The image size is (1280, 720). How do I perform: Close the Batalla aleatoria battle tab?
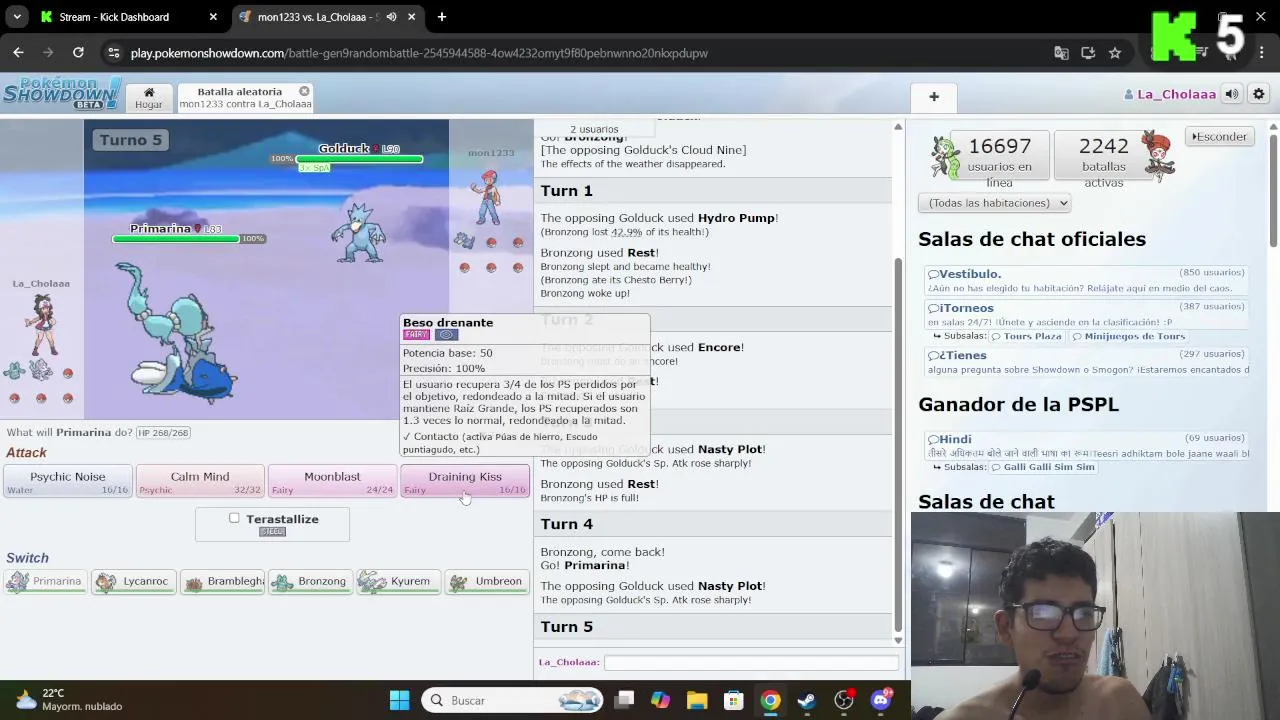[x=304, y=91]
